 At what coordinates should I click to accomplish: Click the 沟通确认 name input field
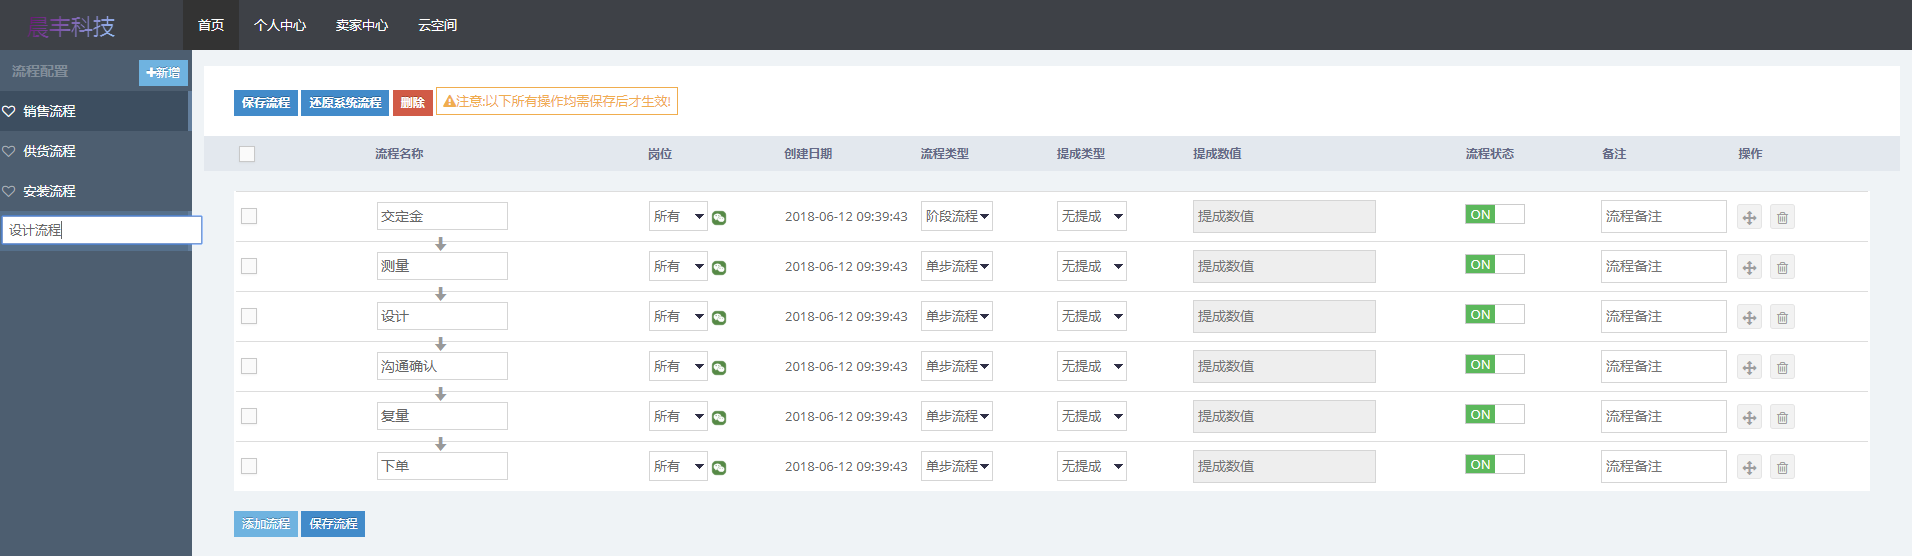(x=442, y=366)
